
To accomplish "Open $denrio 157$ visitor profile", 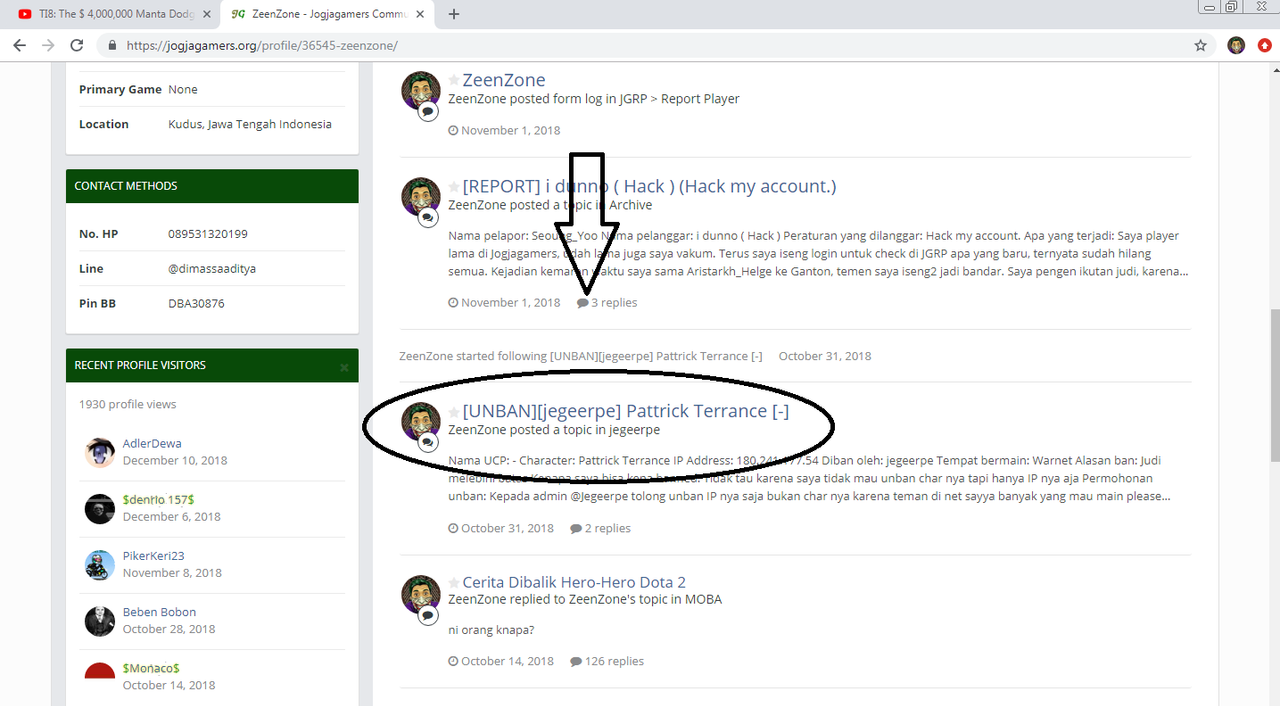I will pyautogui.click(x=159, y=499).
